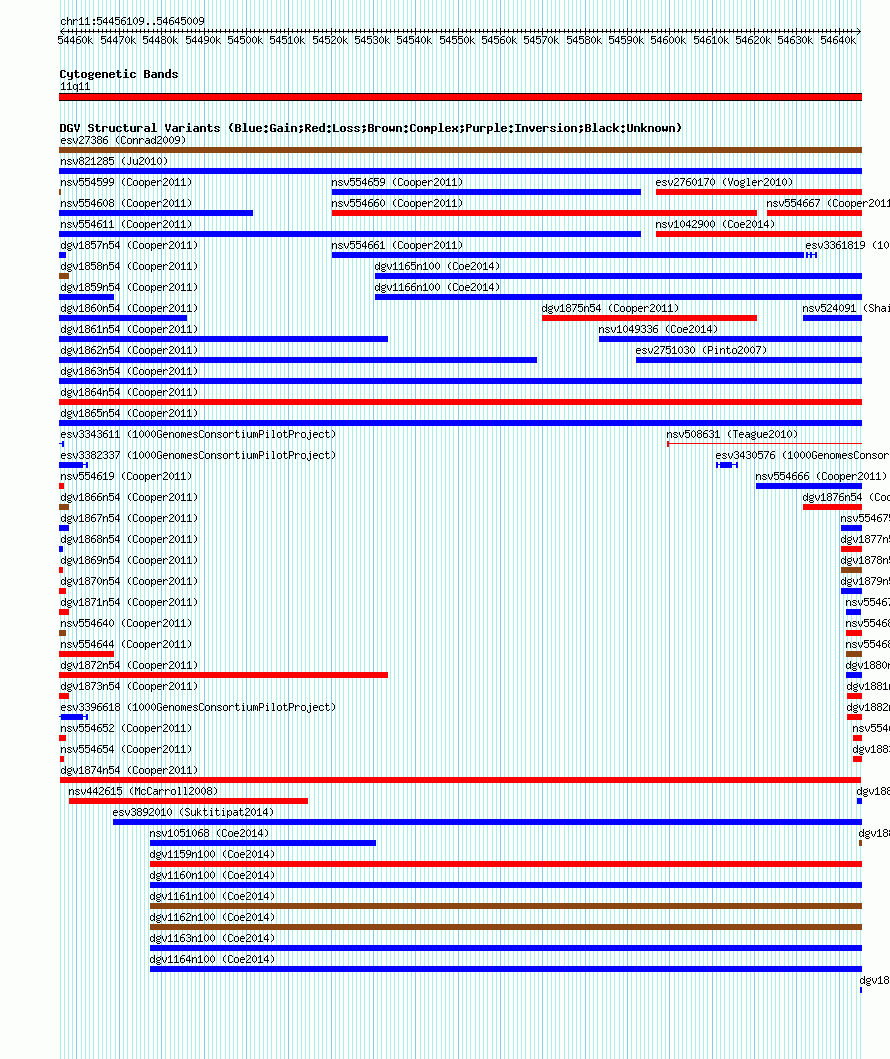Open the esv2760170 (Vogler2010) variant
The image size is (890, 1059).
[x=724, y=182]
